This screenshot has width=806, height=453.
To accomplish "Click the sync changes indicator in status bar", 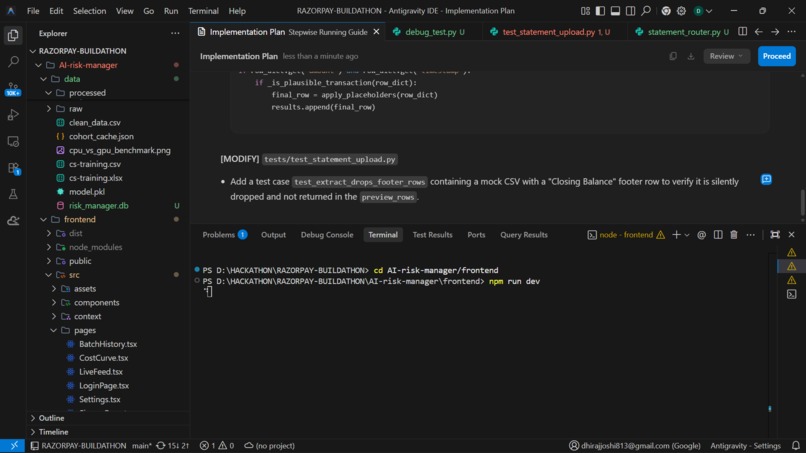I will (x=173, y=446).
